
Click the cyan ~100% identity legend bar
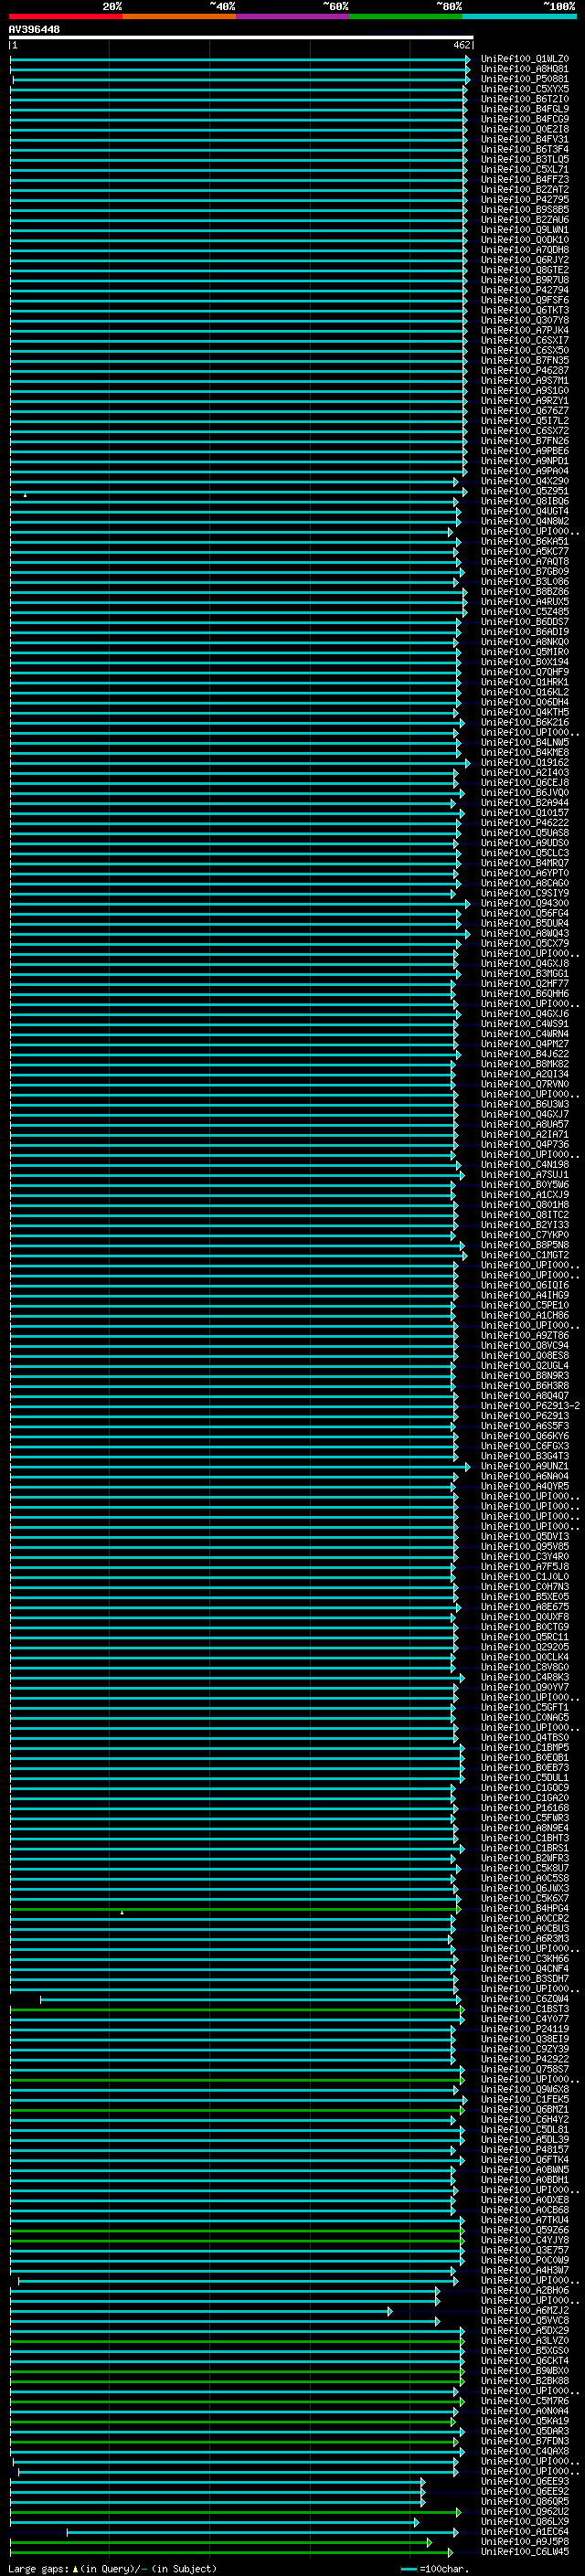520,16
